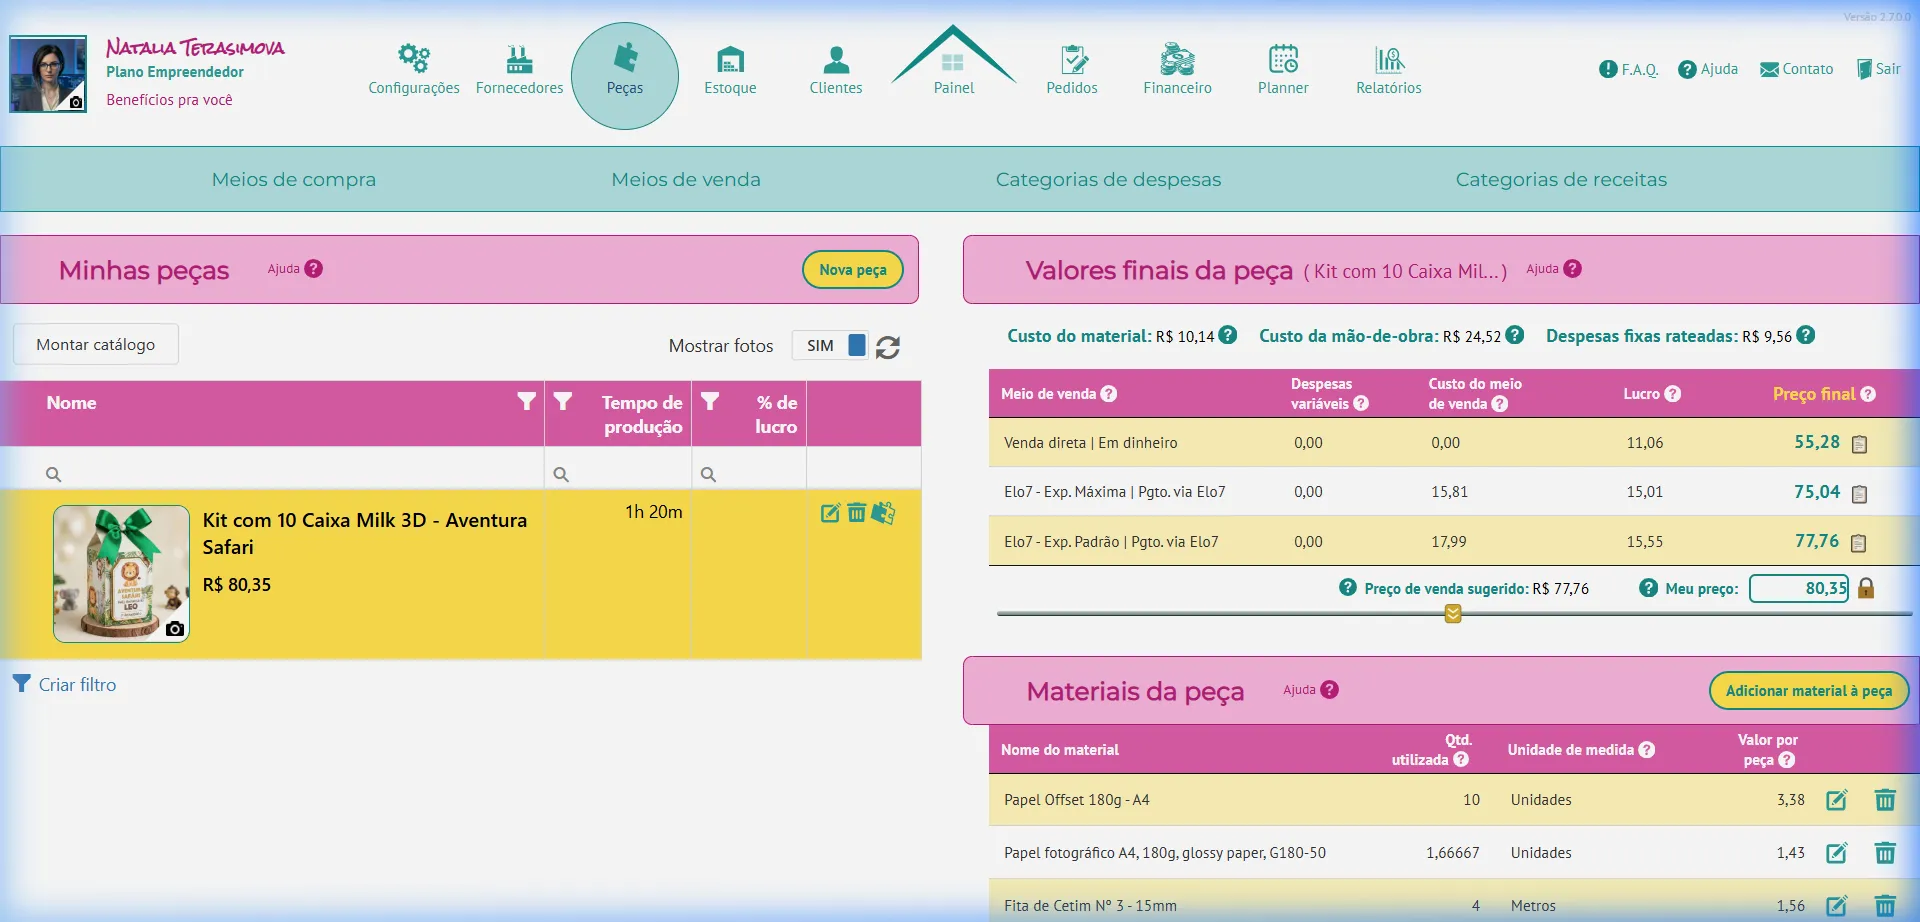The height and width of the screenshot is (922, 1920).
Task: Click the clipboard icon beside Venda direta price
Action: click(x=1859, y=441)
